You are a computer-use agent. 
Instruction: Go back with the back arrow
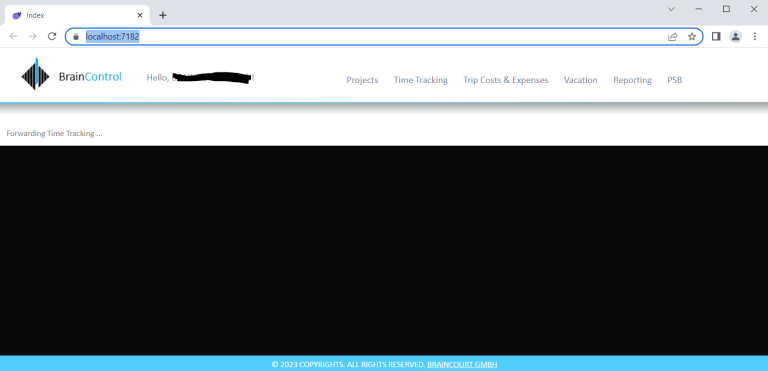click(x=13, y=36)
